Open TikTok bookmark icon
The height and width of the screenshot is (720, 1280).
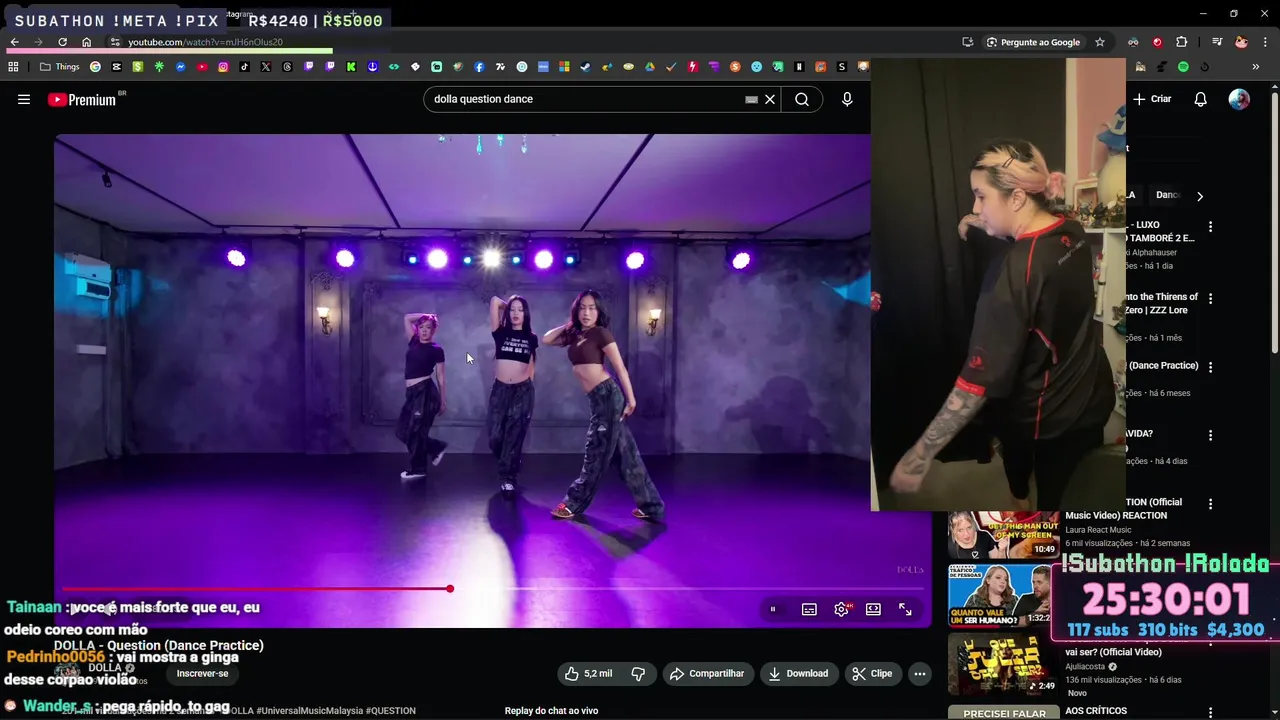coord(244,67)
